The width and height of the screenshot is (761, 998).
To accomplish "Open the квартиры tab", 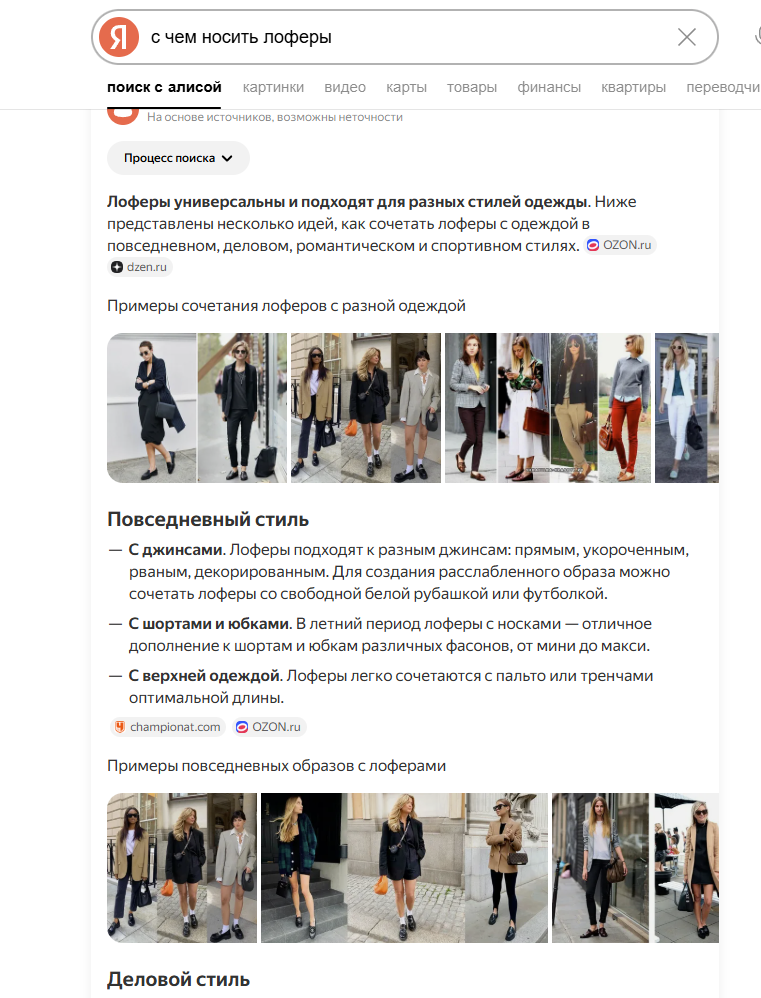I will coord(633,87).
